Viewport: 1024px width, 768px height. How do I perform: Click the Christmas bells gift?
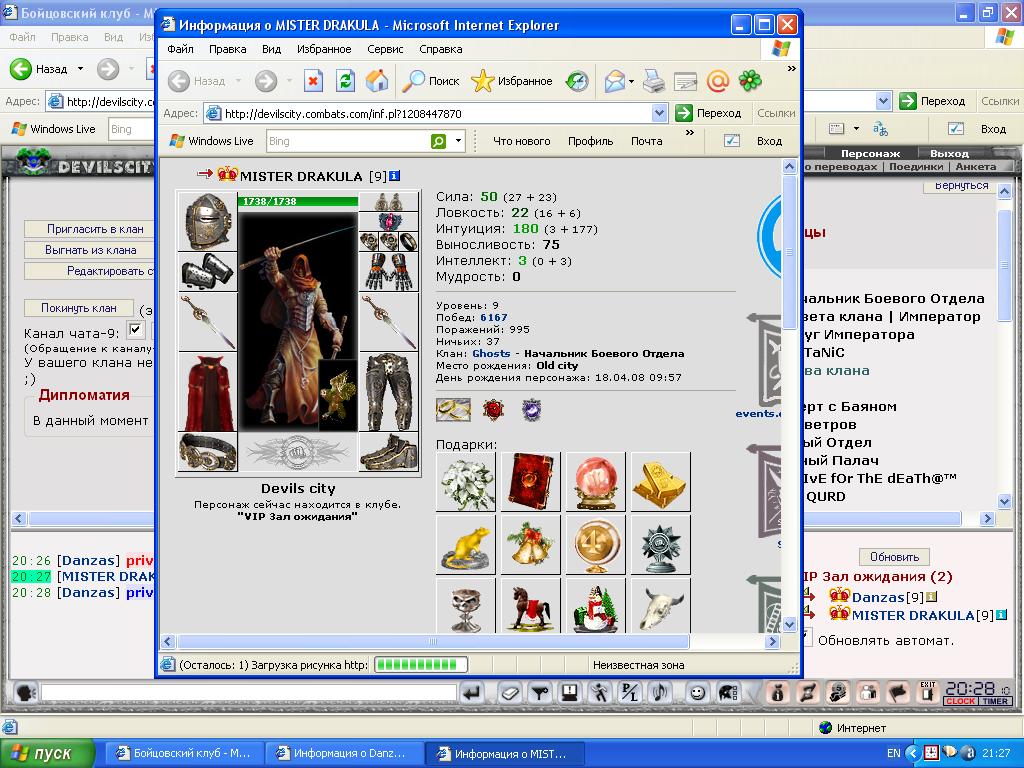(x=530, y=545)
